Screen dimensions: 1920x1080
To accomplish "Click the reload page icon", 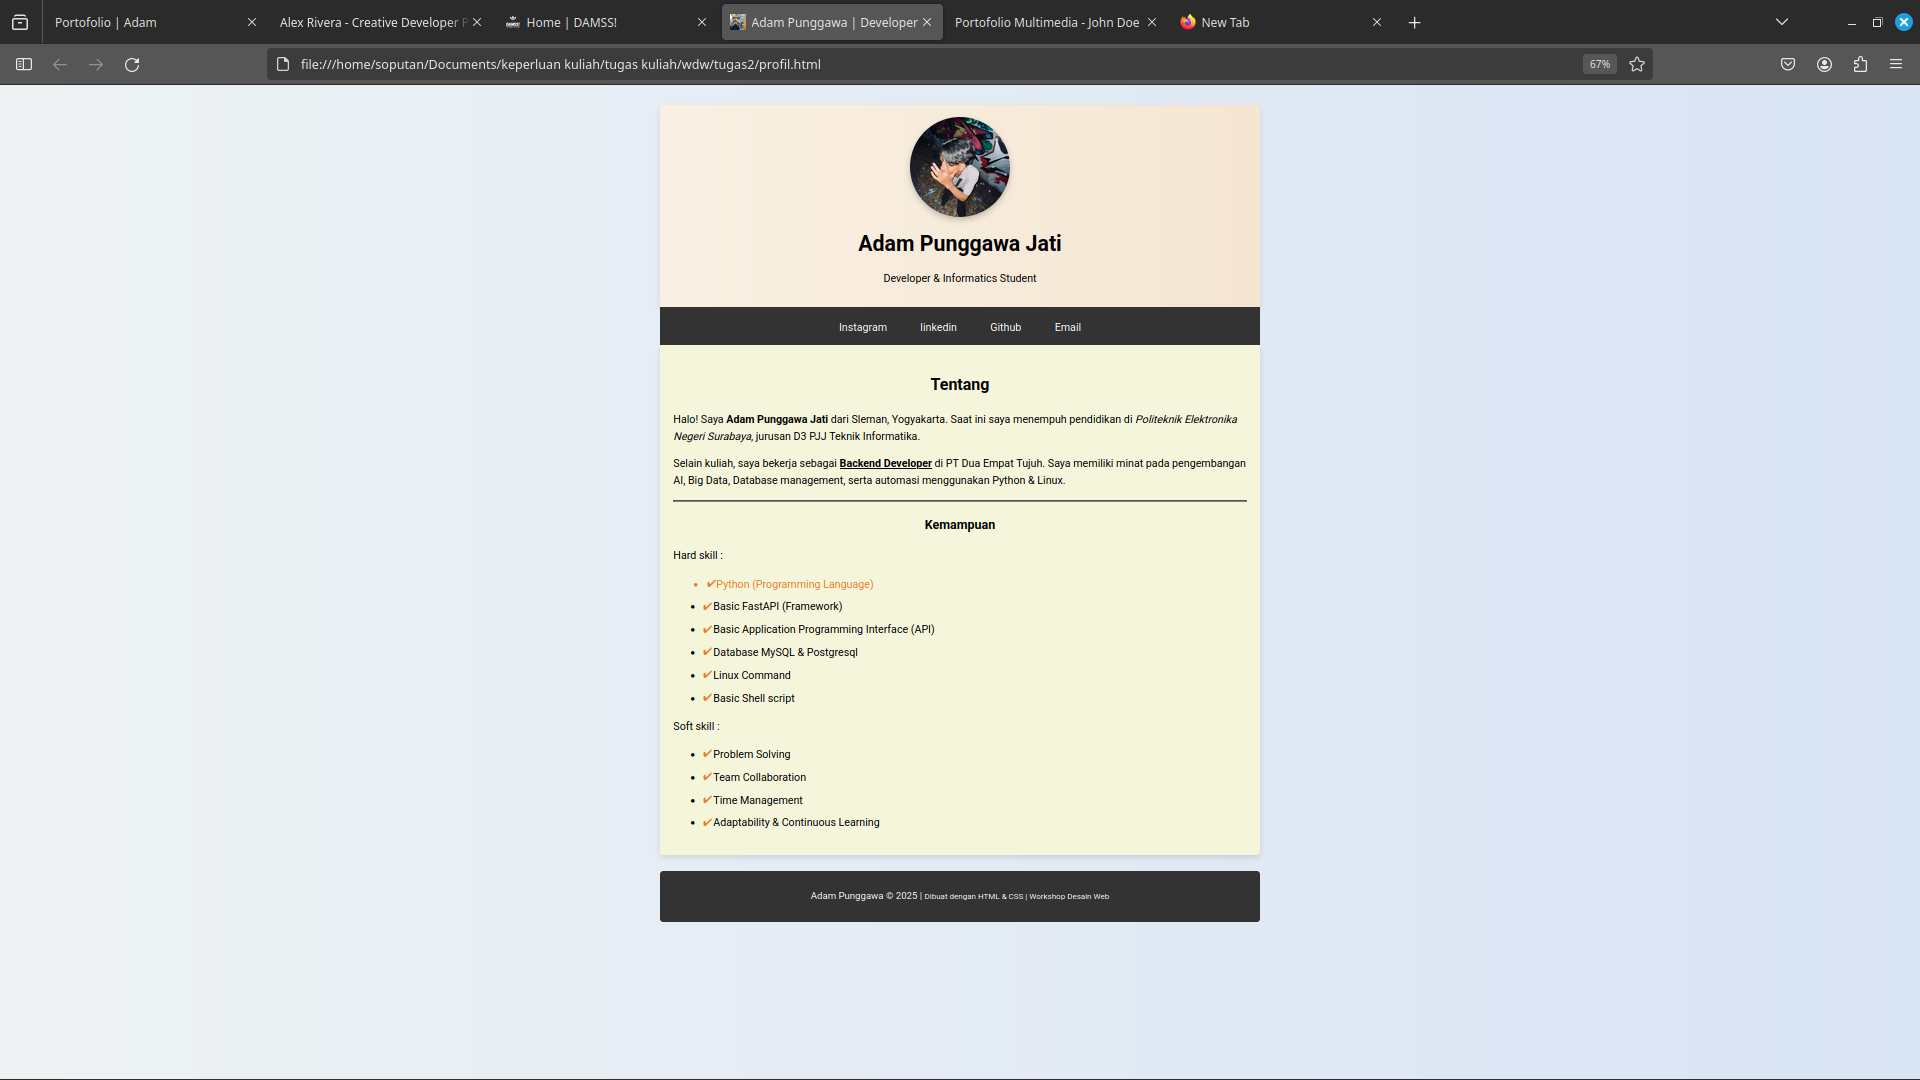I will 132,64.
